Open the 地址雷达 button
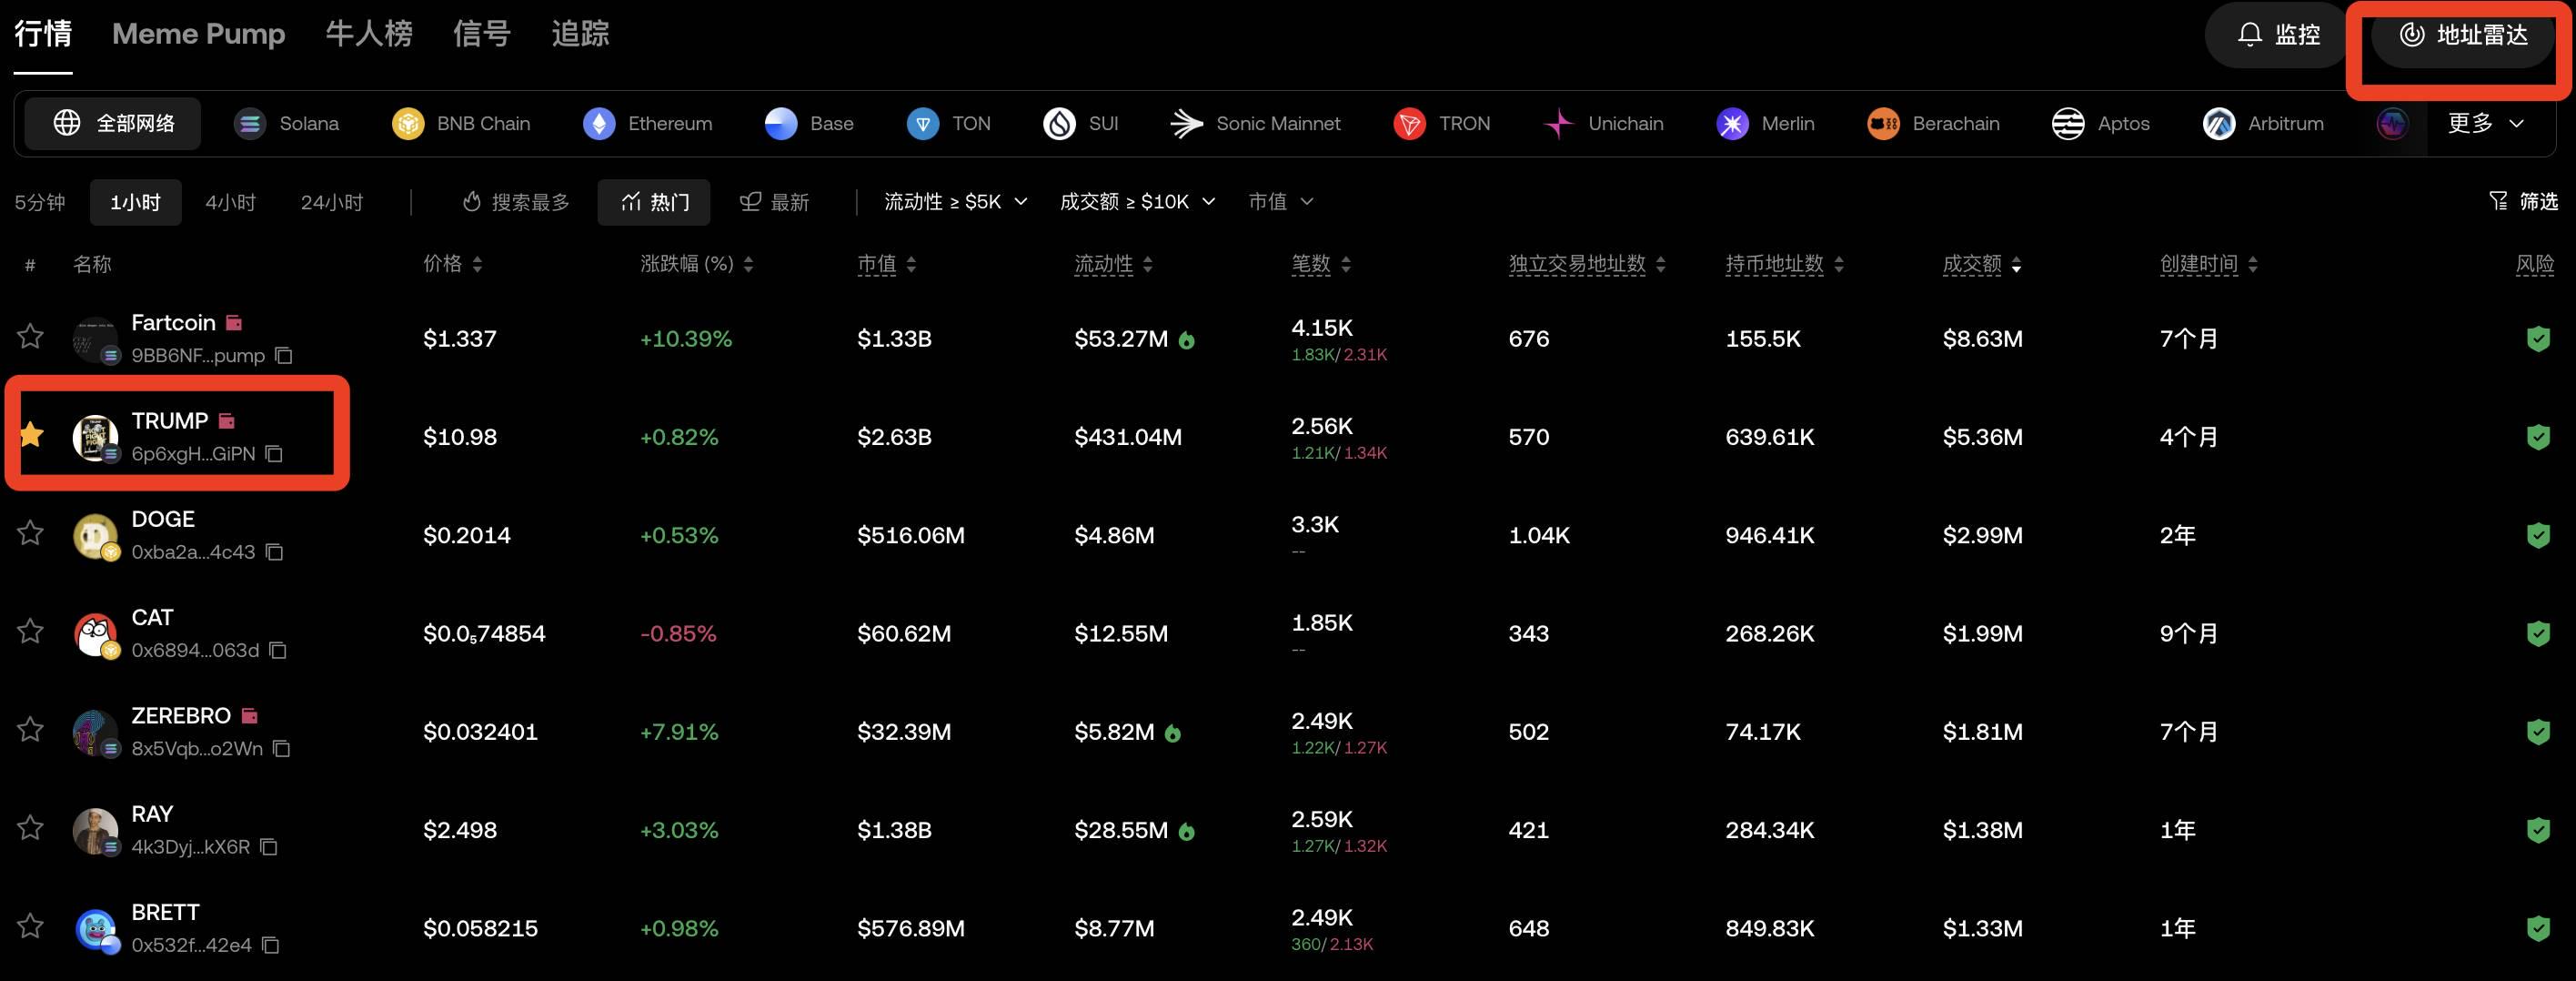This screenshot has width=2576, height=981. (x=2464, y=35)
